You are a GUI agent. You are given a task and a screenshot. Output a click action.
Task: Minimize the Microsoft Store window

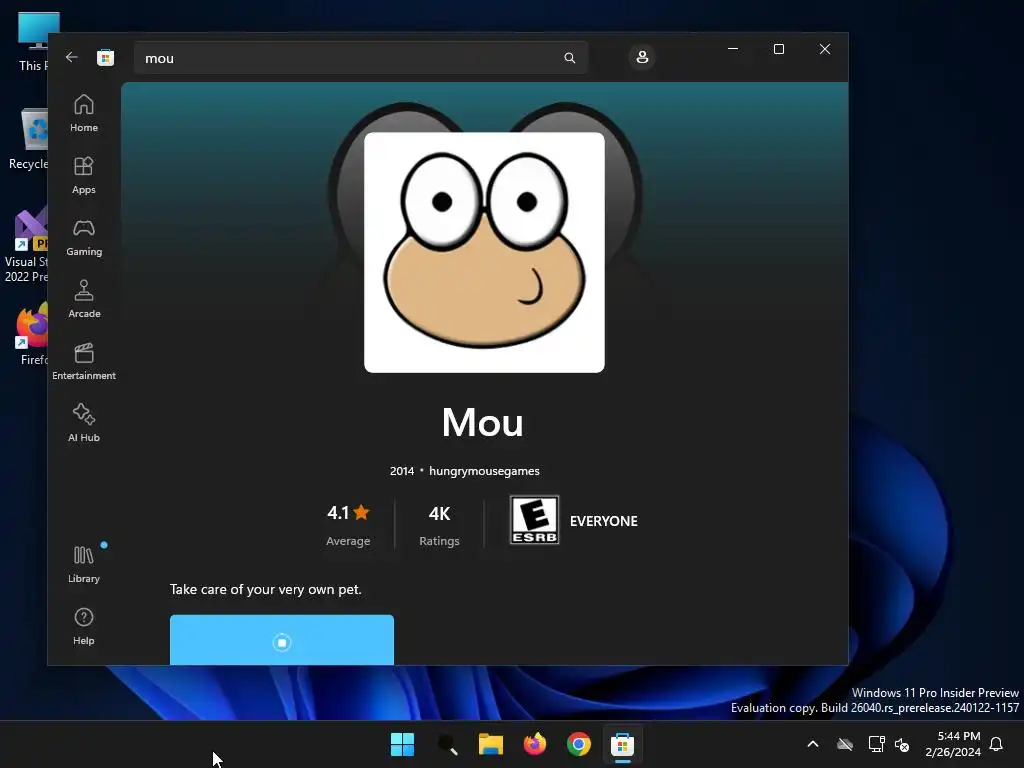pyautogui.click(x=733, y=49)
